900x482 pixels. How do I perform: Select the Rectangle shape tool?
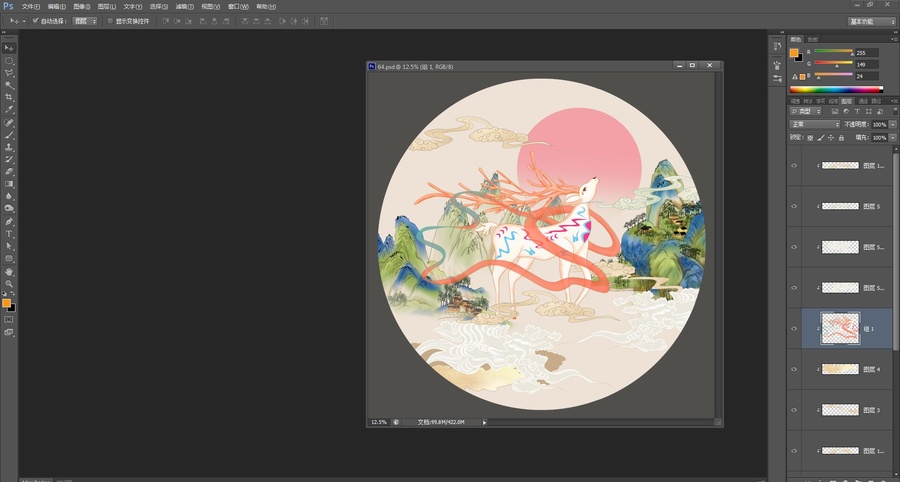point(9,259)
